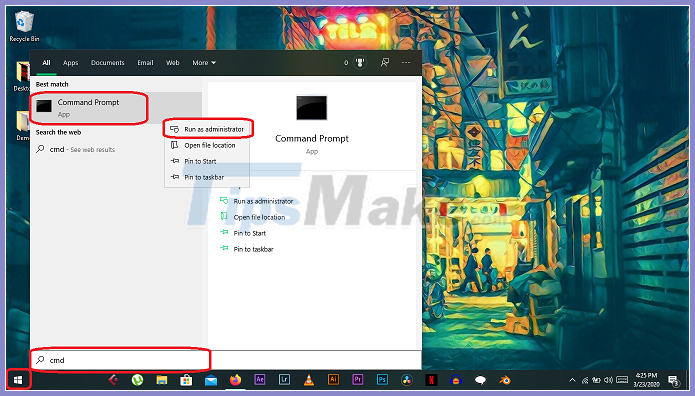Screen dimensions: 695x396
Task: Open the three-dots options in search header
Action: click(406, 63)
